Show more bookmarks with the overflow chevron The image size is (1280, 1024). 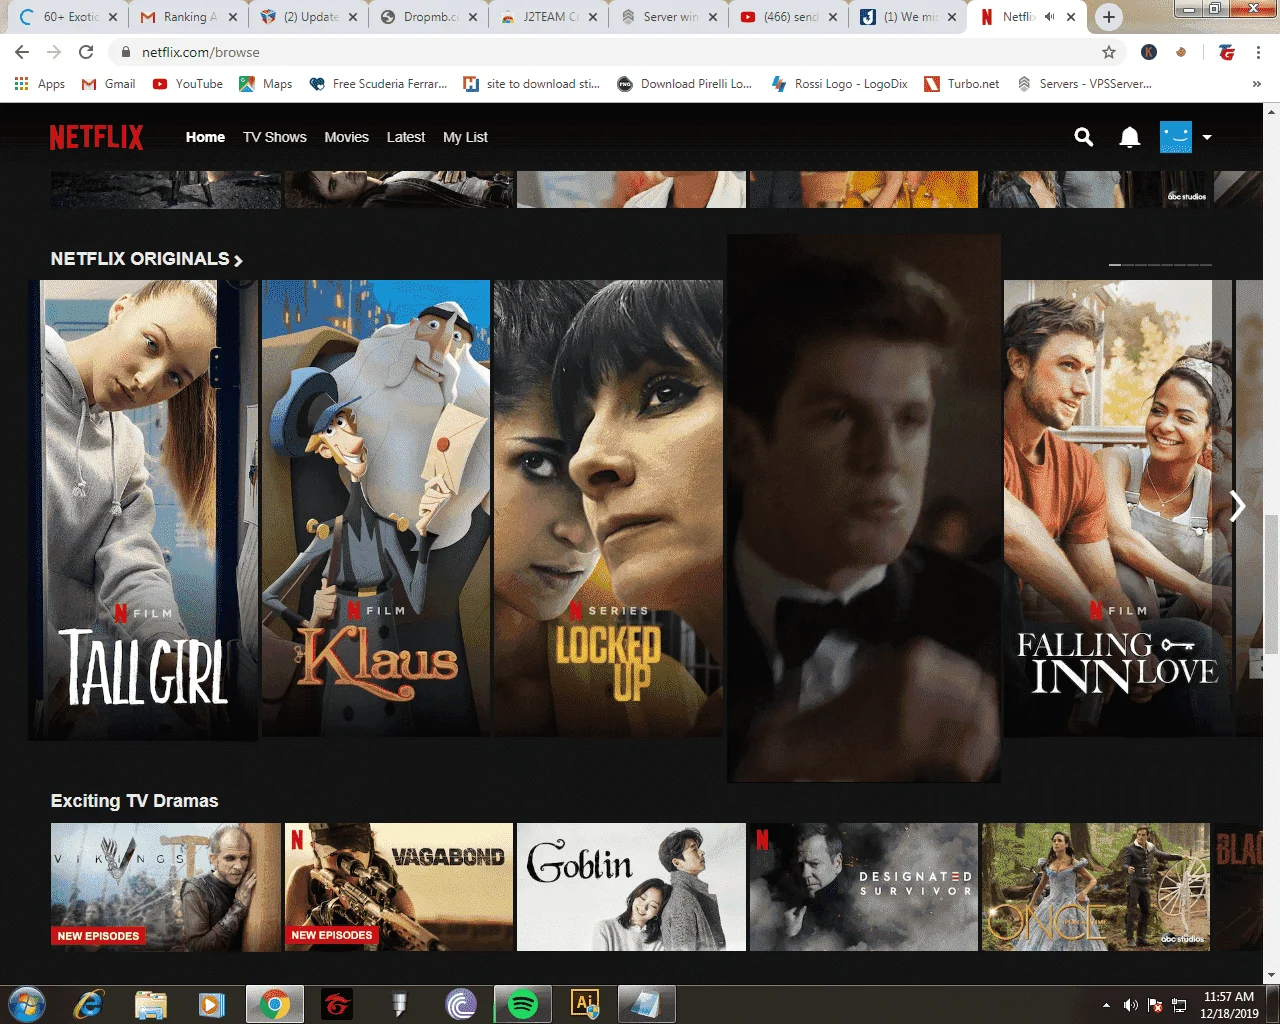[1256, 84]
